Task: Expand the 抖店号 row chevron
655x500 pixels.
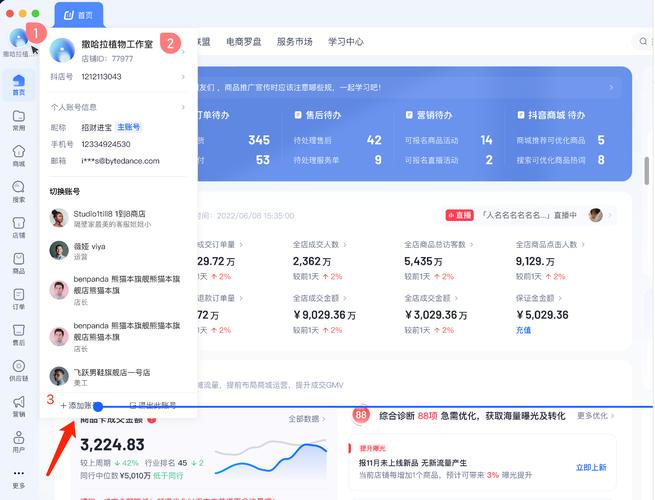Action: point(184,77)
